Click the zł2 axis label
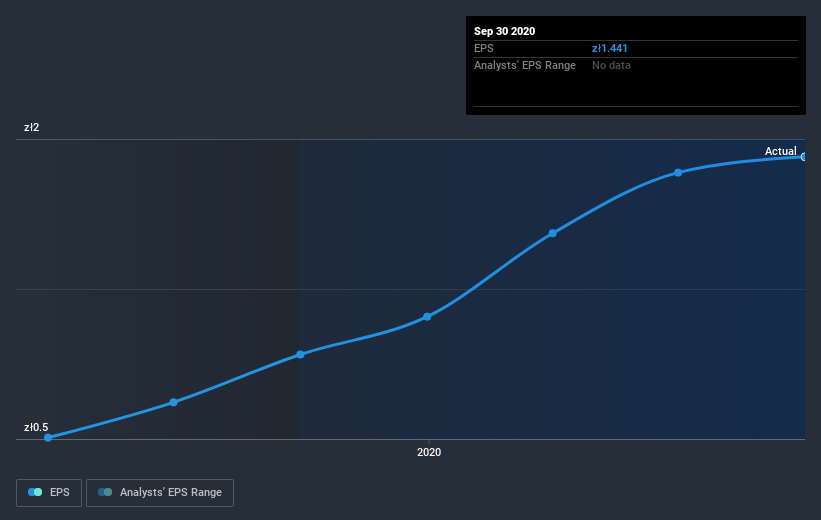Image resolution: width=821 pixels, height=520 pixels. [31, 127]
